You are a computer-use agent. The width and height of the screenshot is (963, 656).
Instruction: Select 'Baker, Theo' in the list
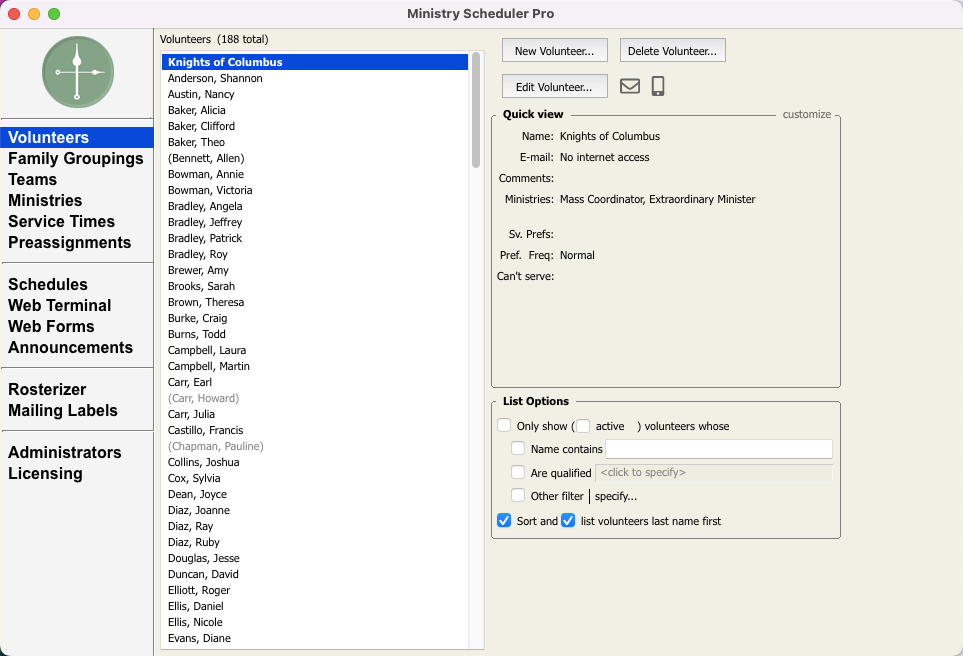(315, 142)
